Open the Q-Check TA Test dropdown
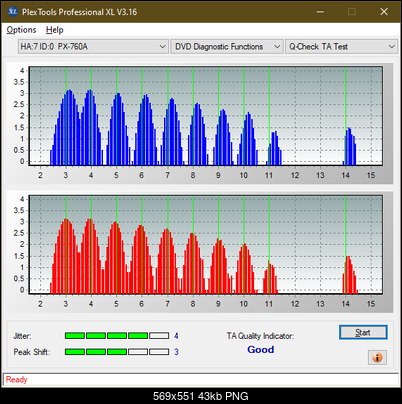Viewport: 402px width, 404px height. click(x=341, y=47)
